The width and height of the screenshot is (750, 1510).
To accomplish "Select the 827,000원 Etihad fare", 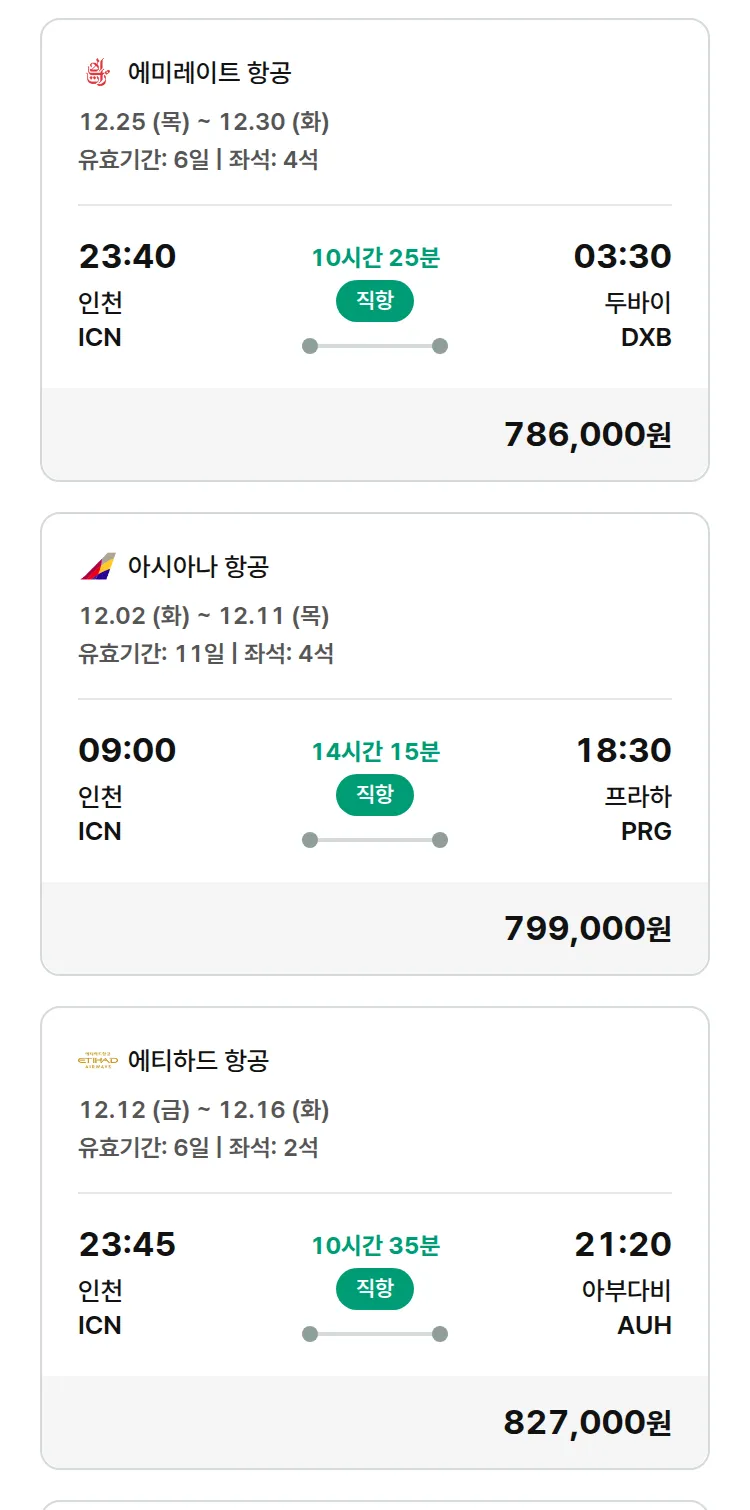I will [587, 1422].
